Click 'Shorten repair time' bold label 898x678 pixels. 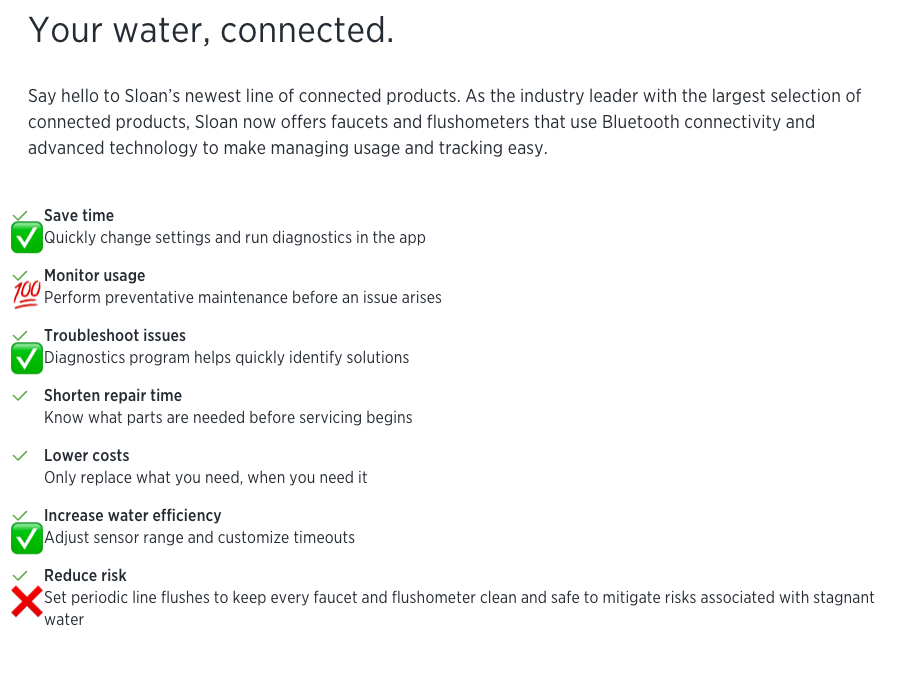point(113,396)
